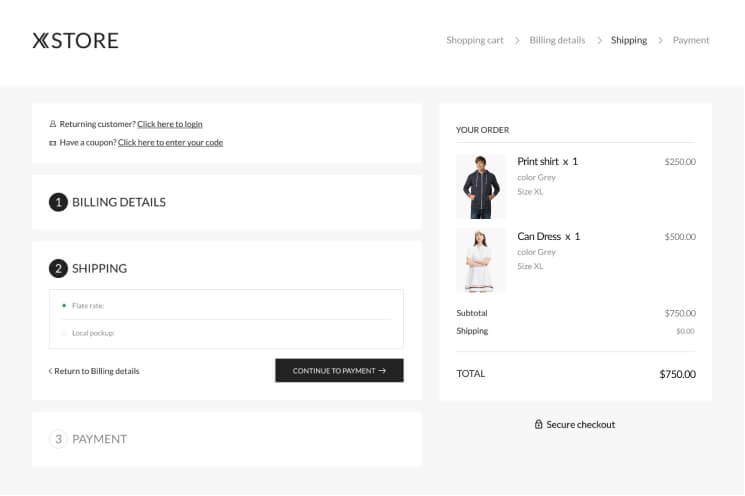Image resolution: width=745 pixels, height=496 pixels.
Task: Click the $500.00 price of Can Dress
Action: [x=680, y=237]
